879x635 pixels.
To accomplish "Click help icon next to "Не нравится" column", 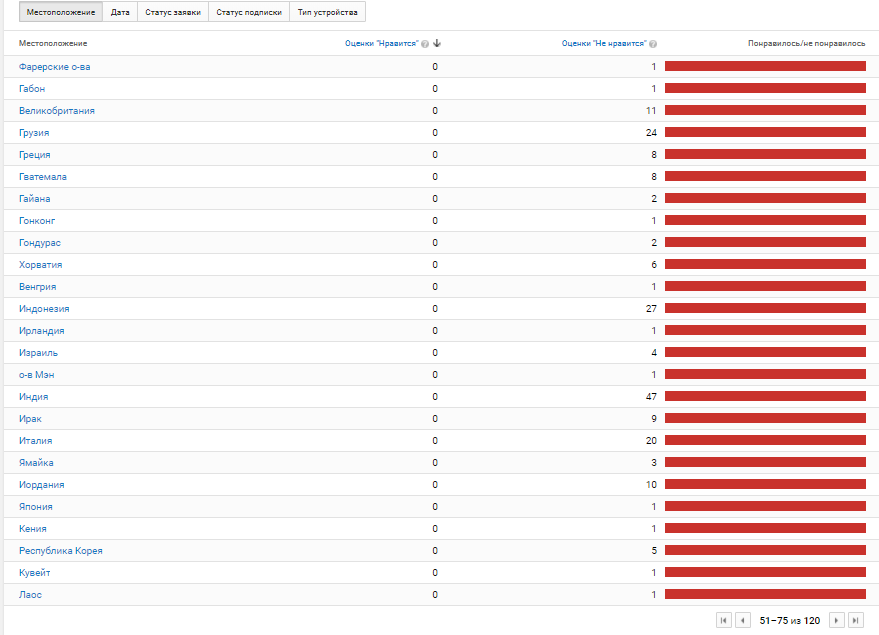I will pyautogui.click(x=652, y=44).
